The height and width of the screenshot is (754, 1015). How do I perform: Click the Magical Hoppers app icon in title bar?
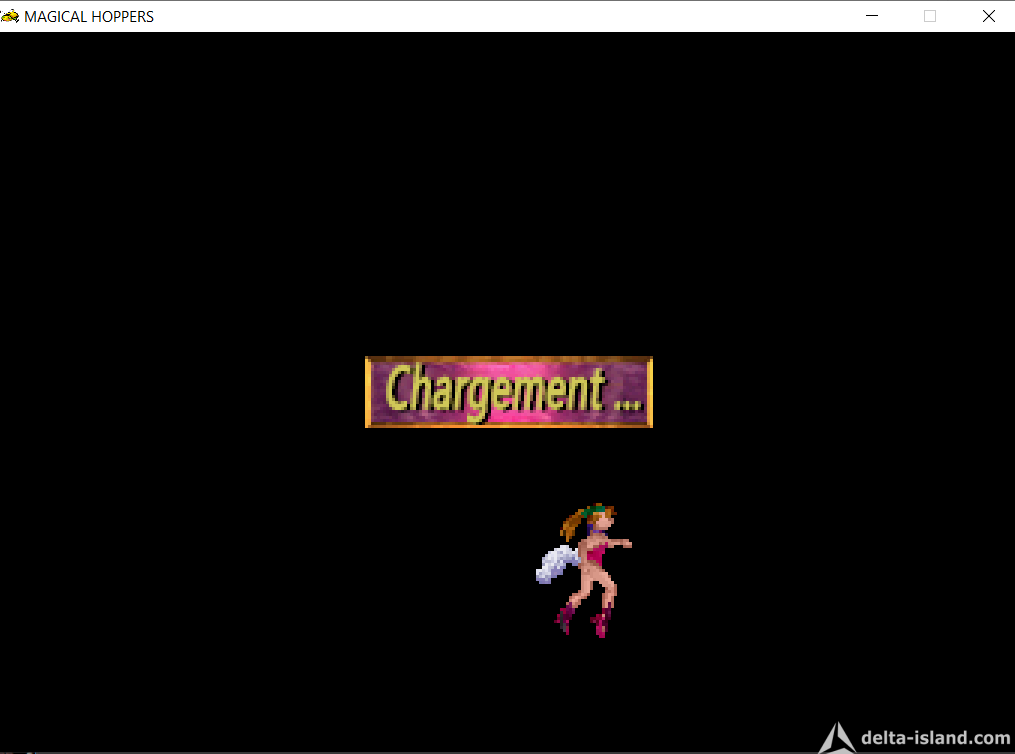coord(9,16)
